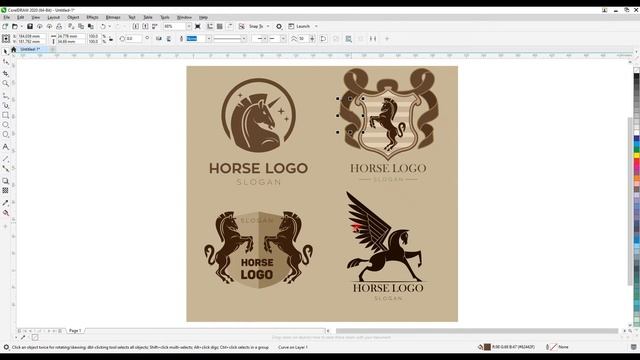The width and height of the screenshot is (640, 360).
Task: Select the Transparency tool
Action: coord(5,191)
